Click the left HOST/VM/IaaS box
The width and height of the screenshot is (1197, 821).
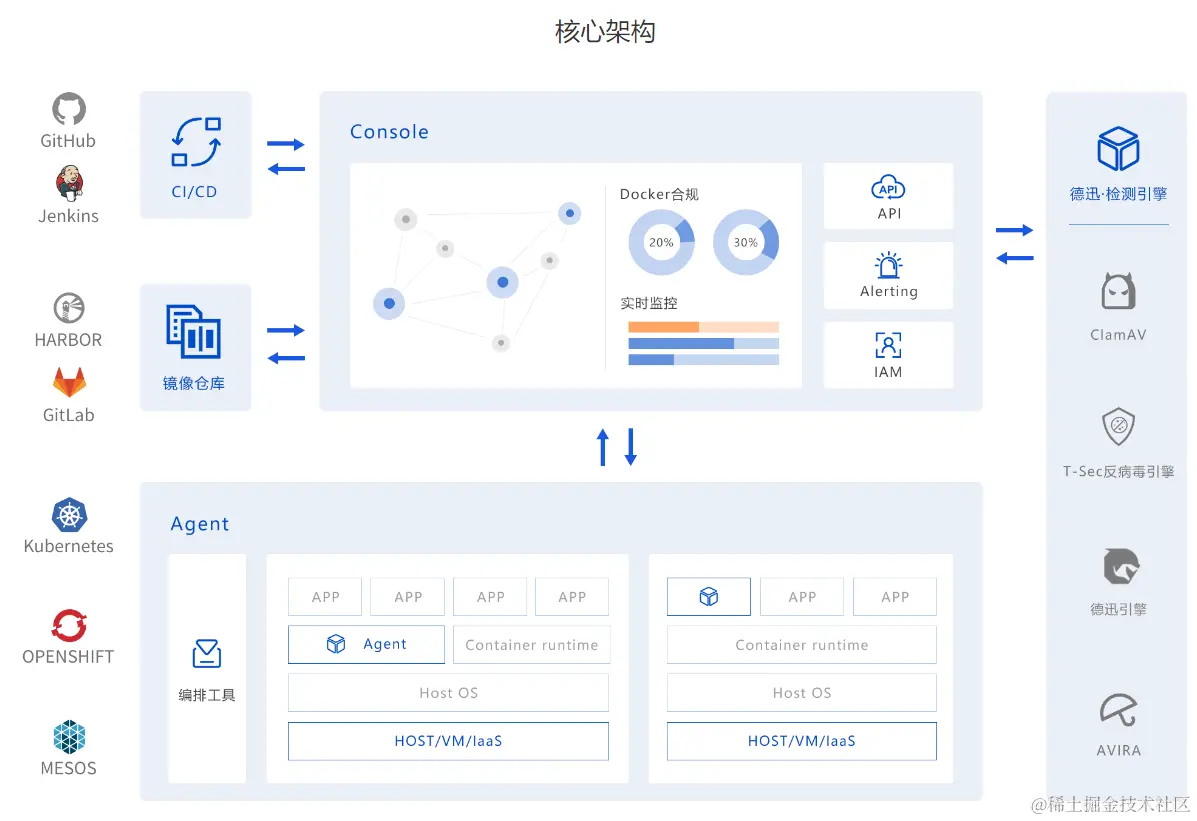point(448,741)
